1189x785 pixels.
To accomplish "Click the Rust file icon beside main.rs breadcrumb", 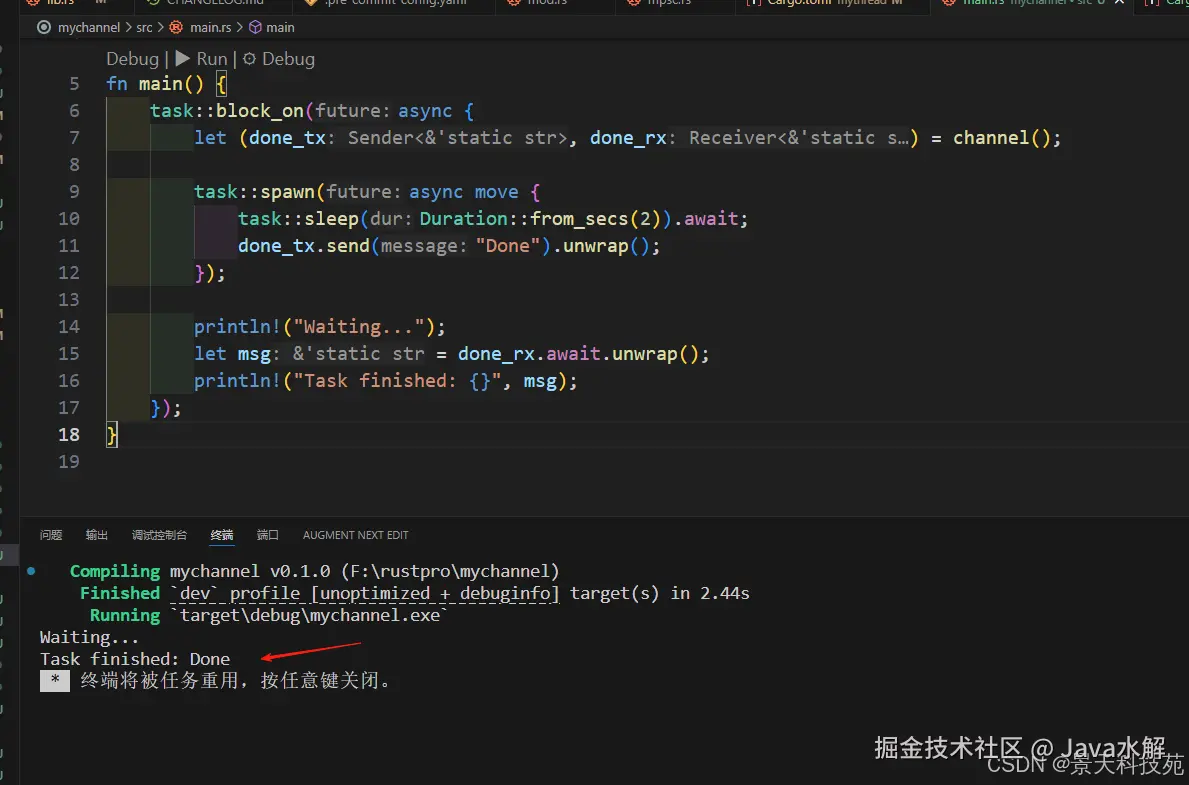I will [x=176, y=27].
